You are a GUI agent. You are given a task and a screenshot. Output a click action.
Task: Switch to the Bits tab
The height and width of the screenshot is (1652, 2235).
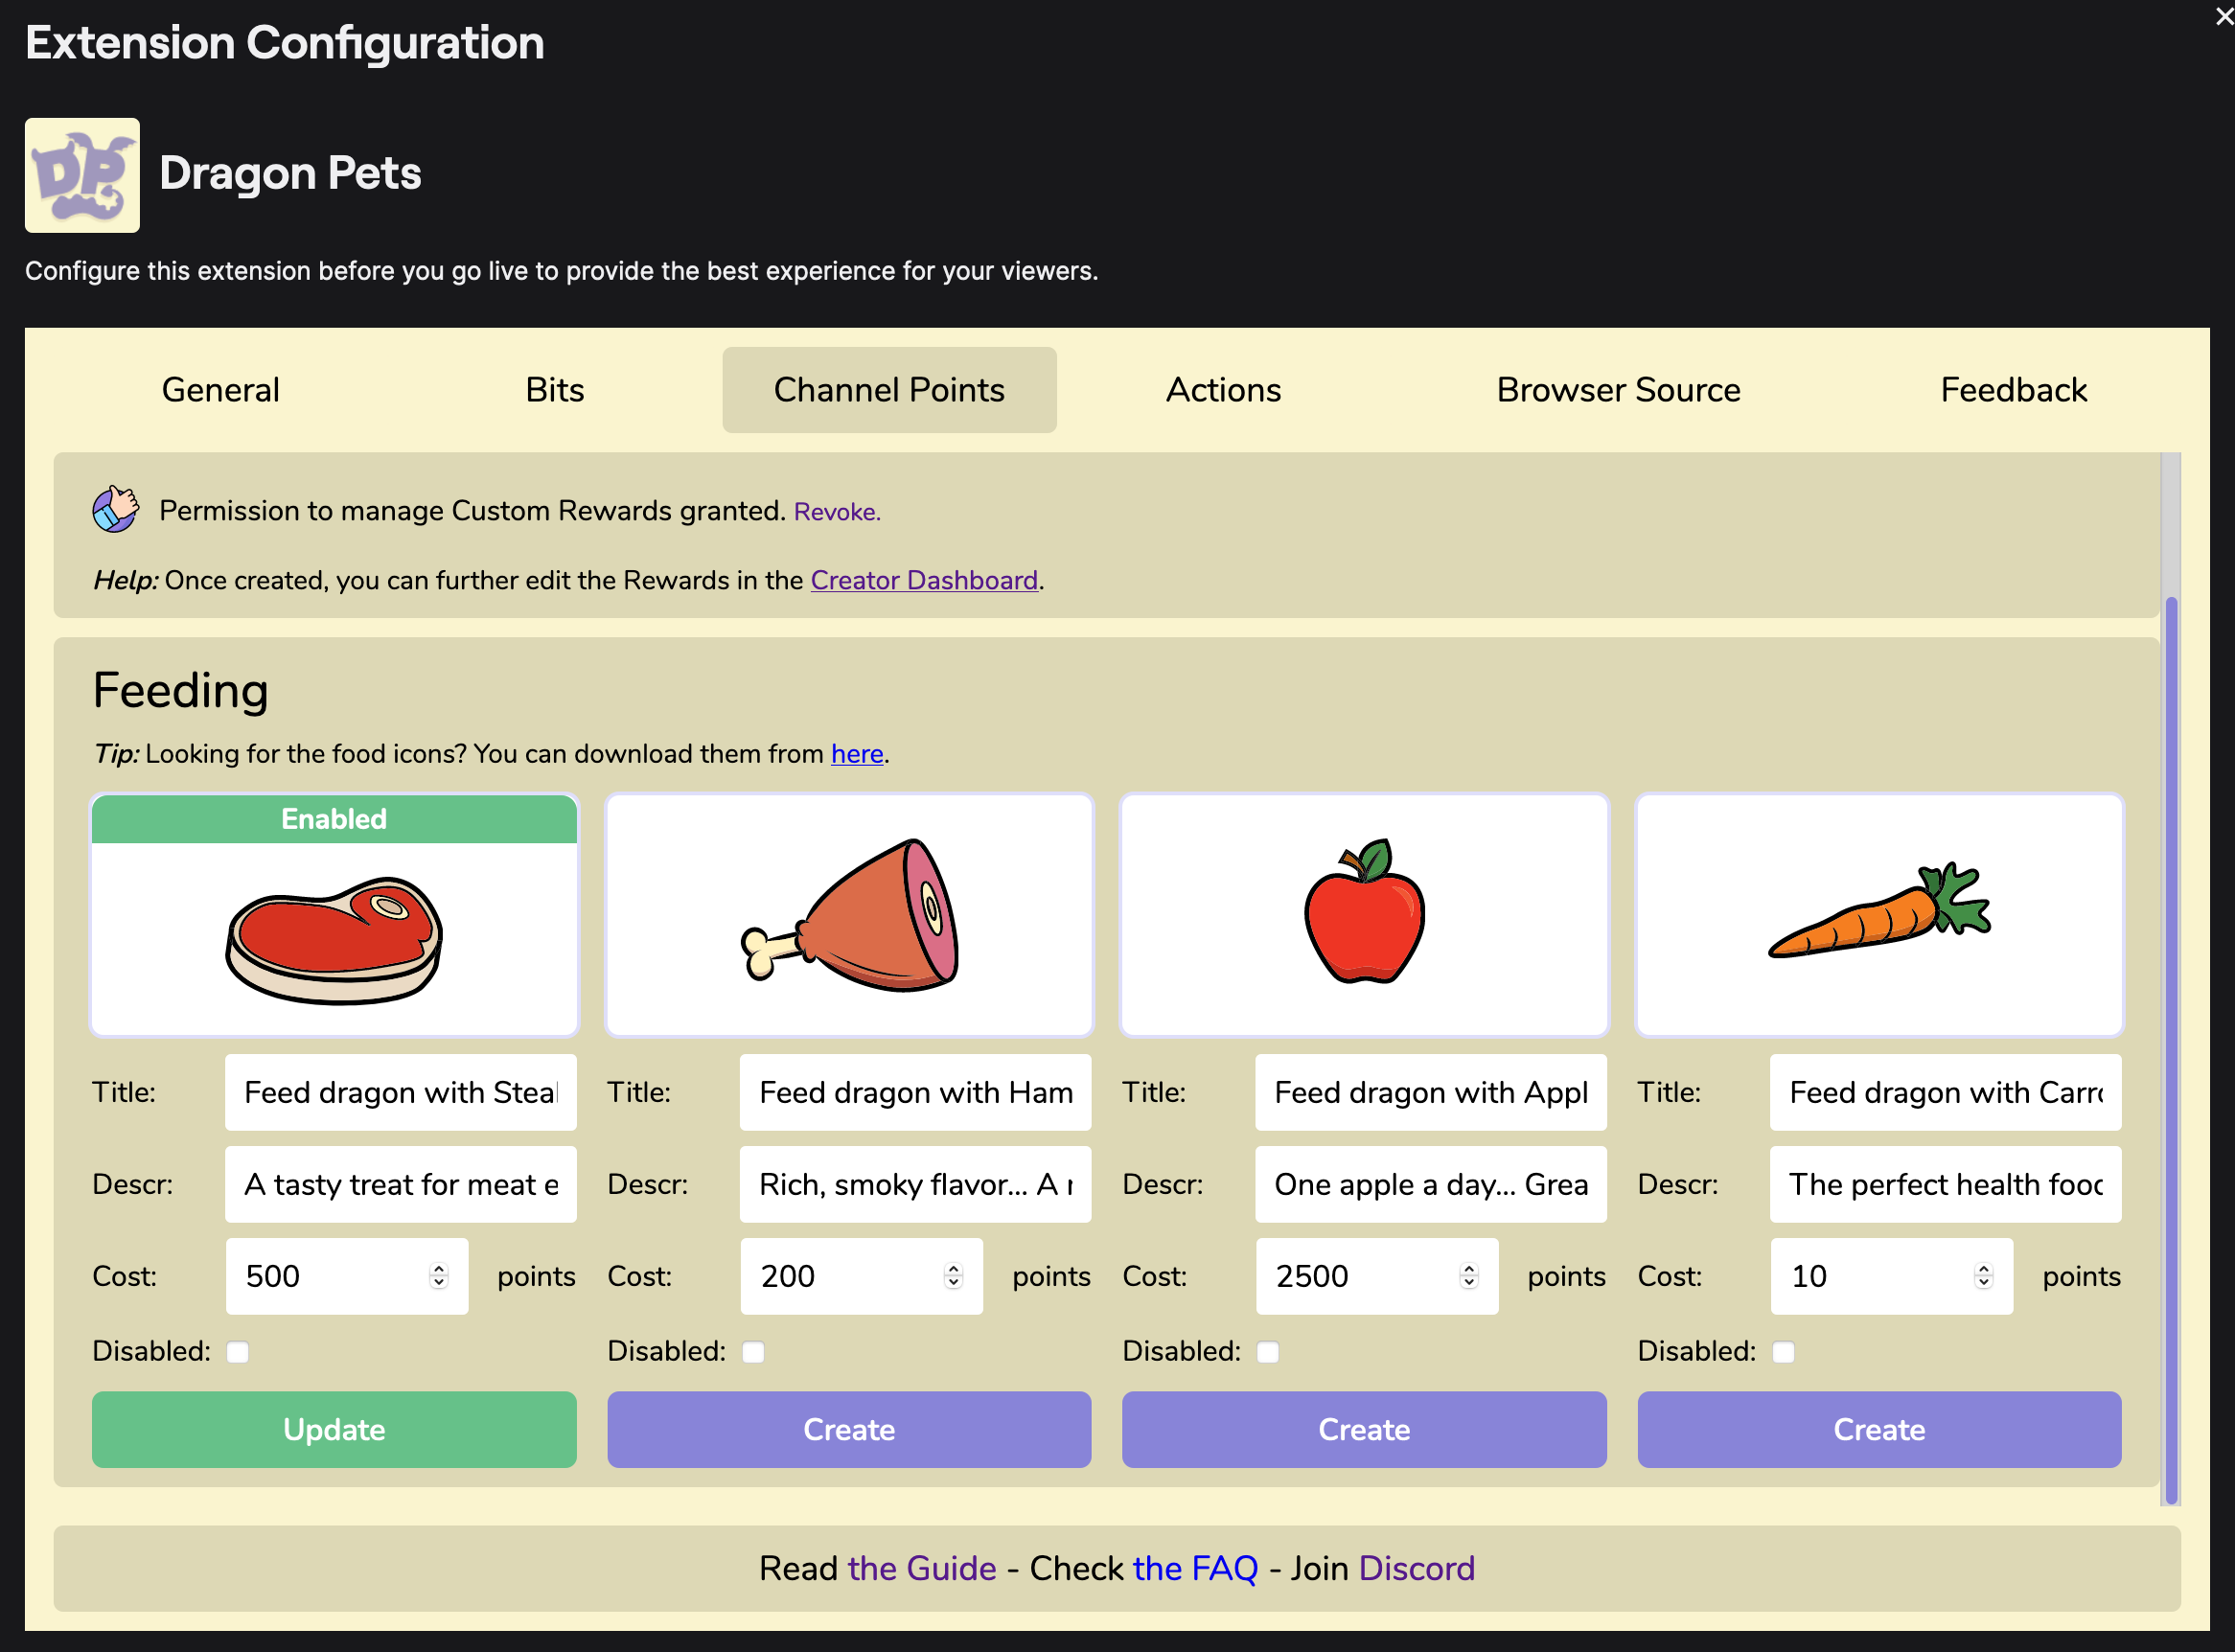pyautogui.click(x=554, y=390)
